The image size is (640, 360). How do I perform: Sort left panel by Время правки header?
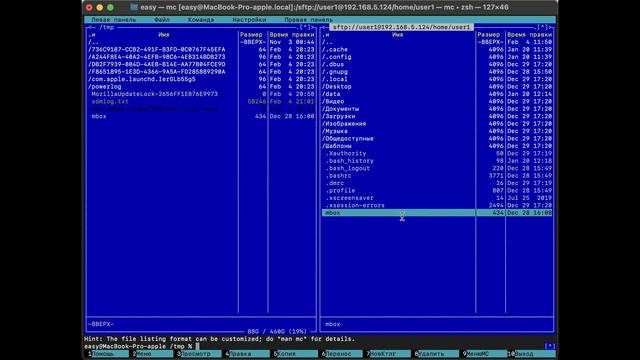[x=292, y=35]
